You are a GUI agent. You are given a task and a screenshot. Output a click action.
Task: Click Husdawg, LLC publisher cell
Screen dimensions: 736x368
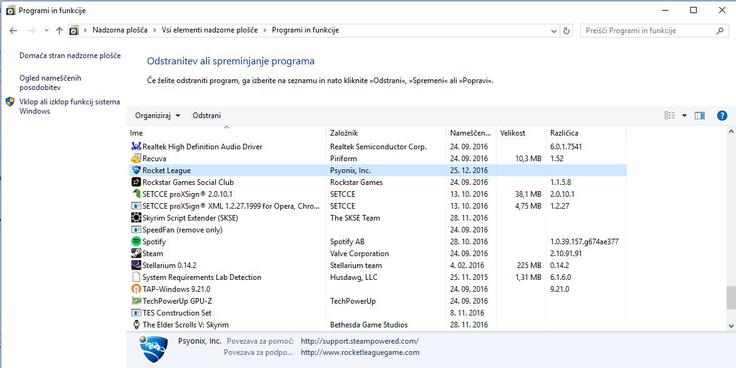353,277
